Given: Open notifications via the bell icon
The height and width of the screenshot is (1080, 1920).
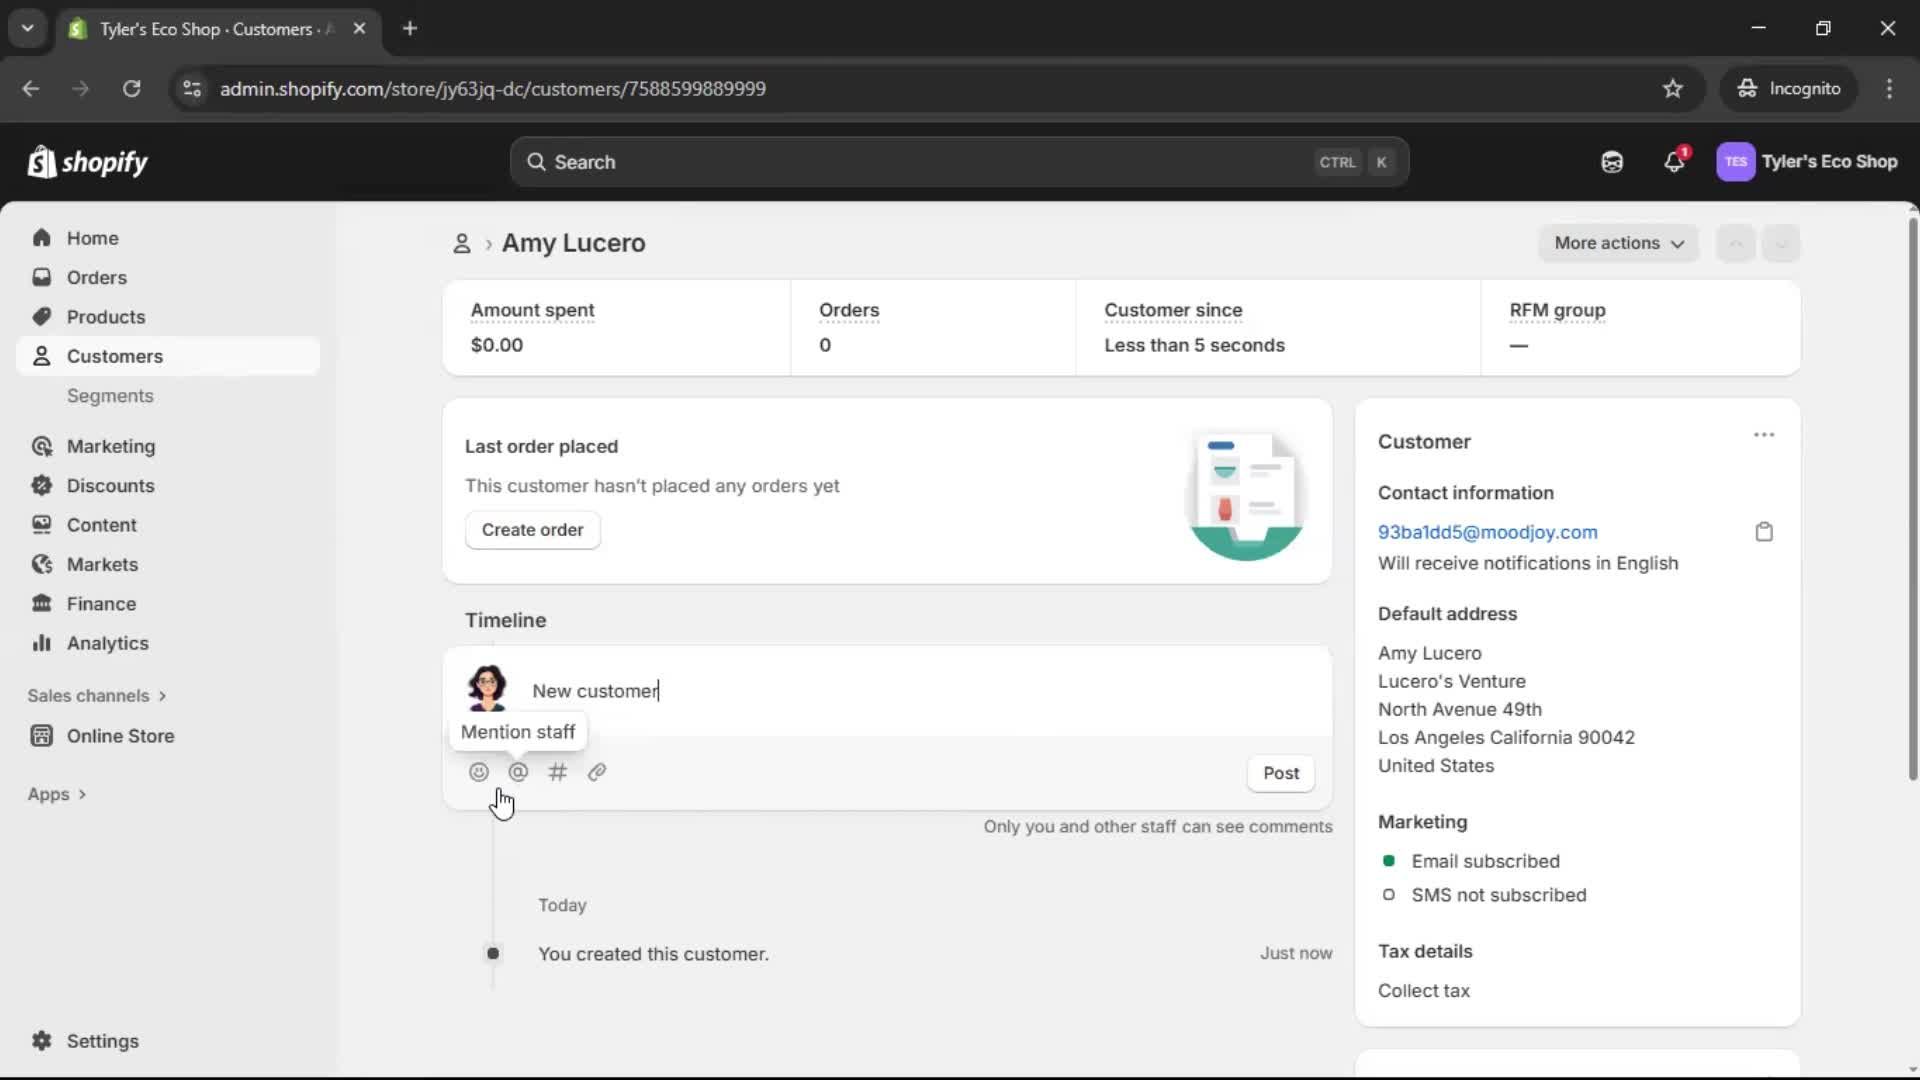Looking at the screenshot, I should tap(1675, 161).
